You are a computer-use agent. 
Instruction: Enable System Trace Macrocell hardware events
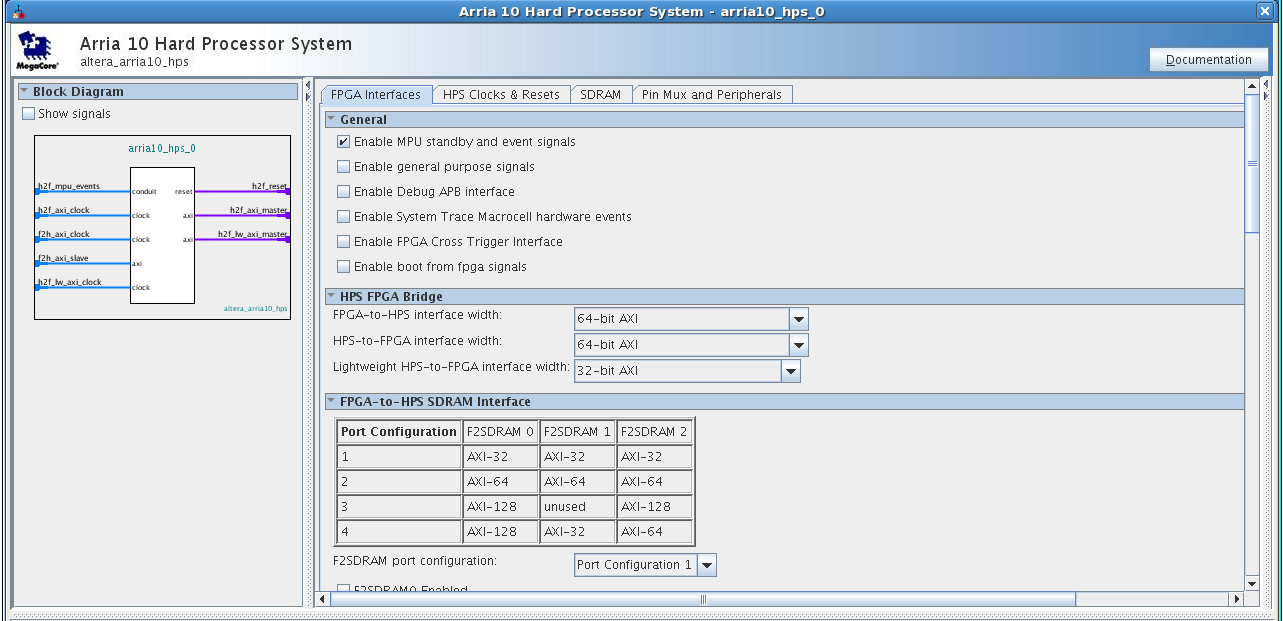point(343,217)
